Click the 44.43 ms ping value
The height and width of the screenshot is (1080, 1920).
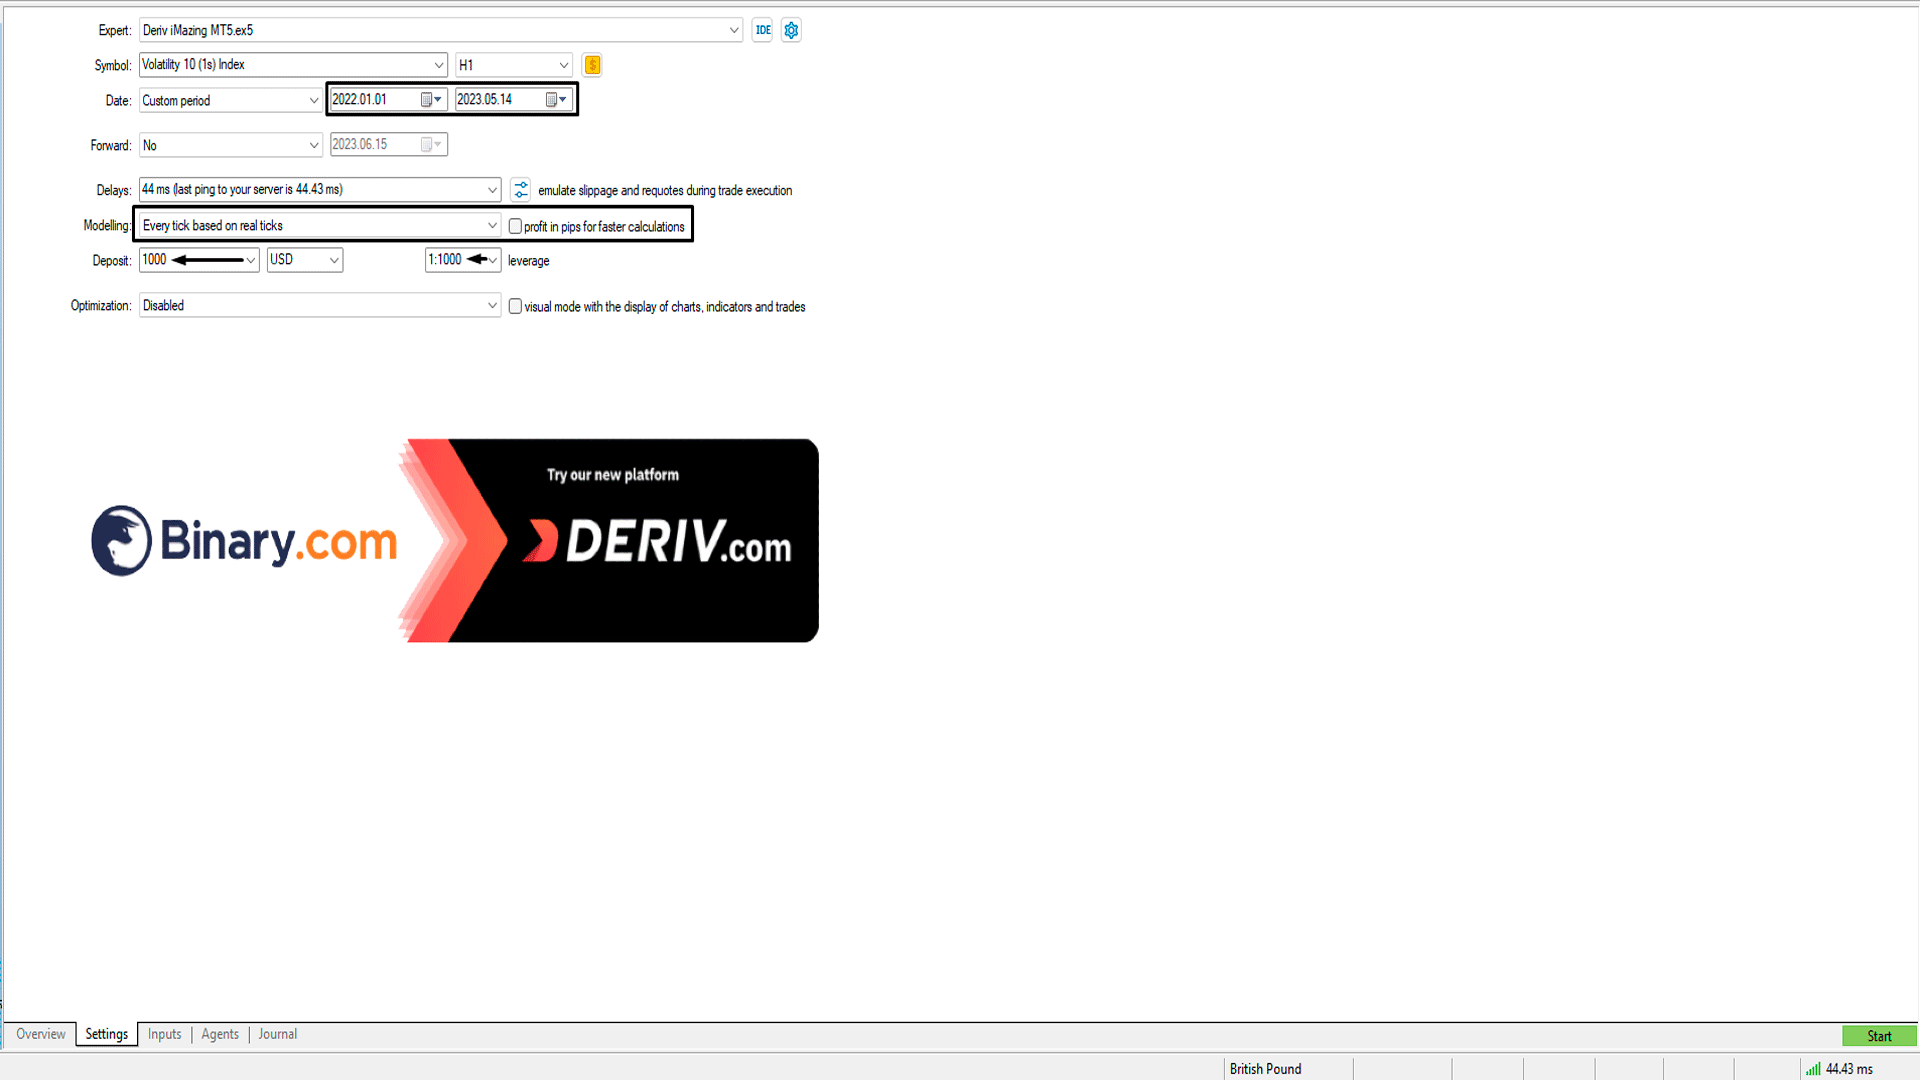tap(1849, 1069)
